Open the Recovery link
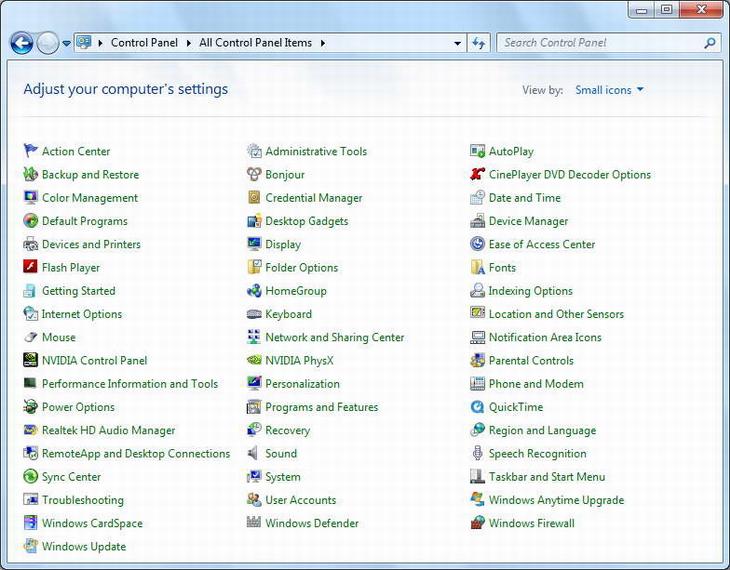 288,430
